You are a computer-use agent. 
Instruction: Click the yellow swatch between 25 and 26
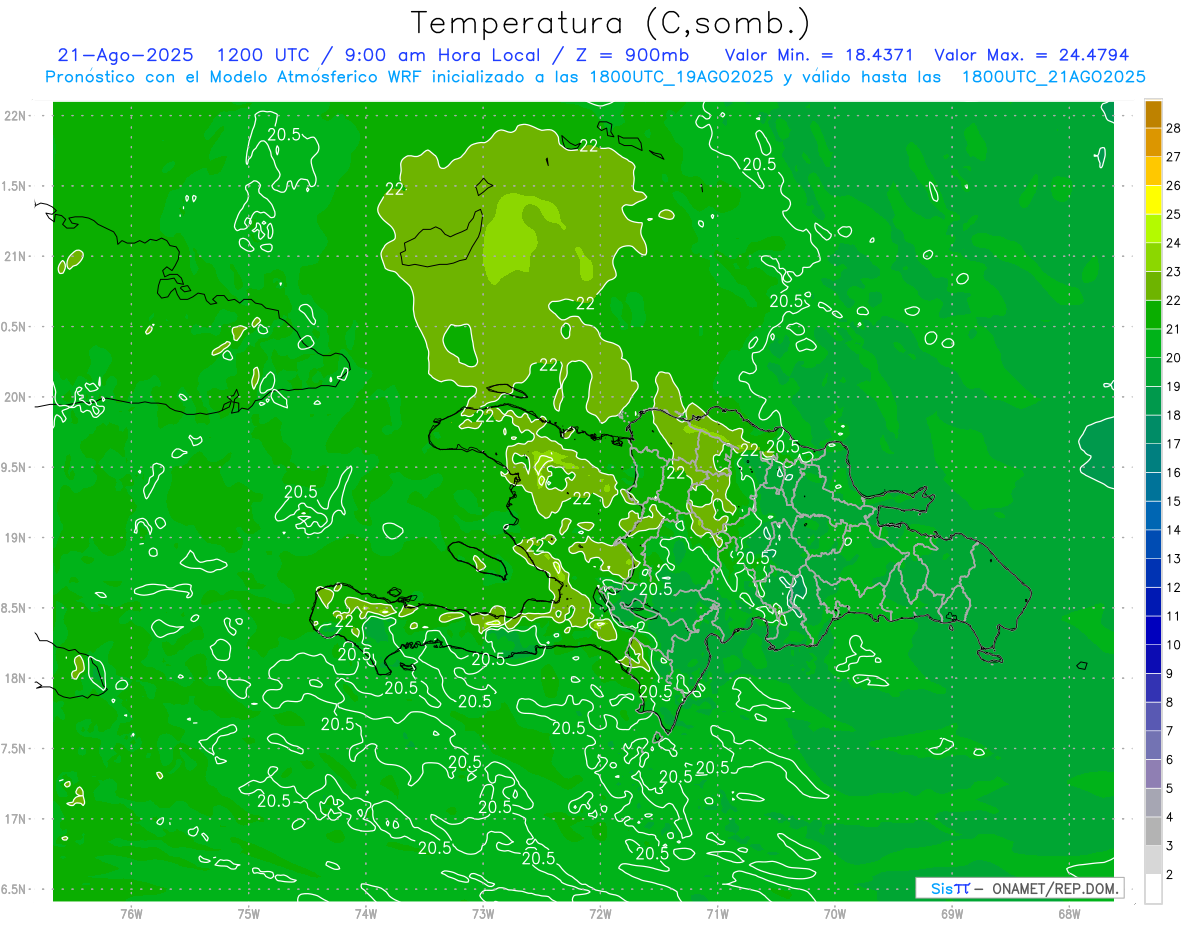[1153, 200]
